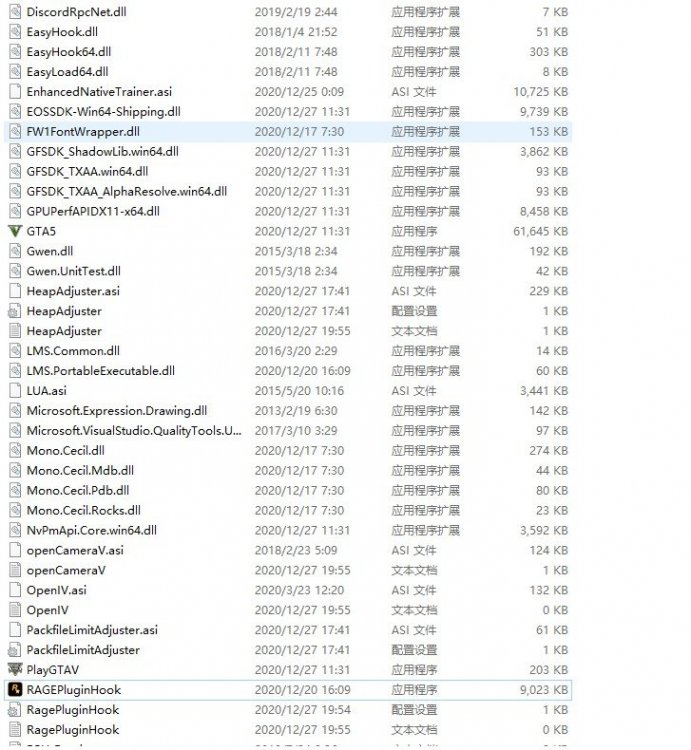The image size is (691, 750).
Task: Click the GTA5 application icon
Action: pyautogui.click(x=14, y=231)
